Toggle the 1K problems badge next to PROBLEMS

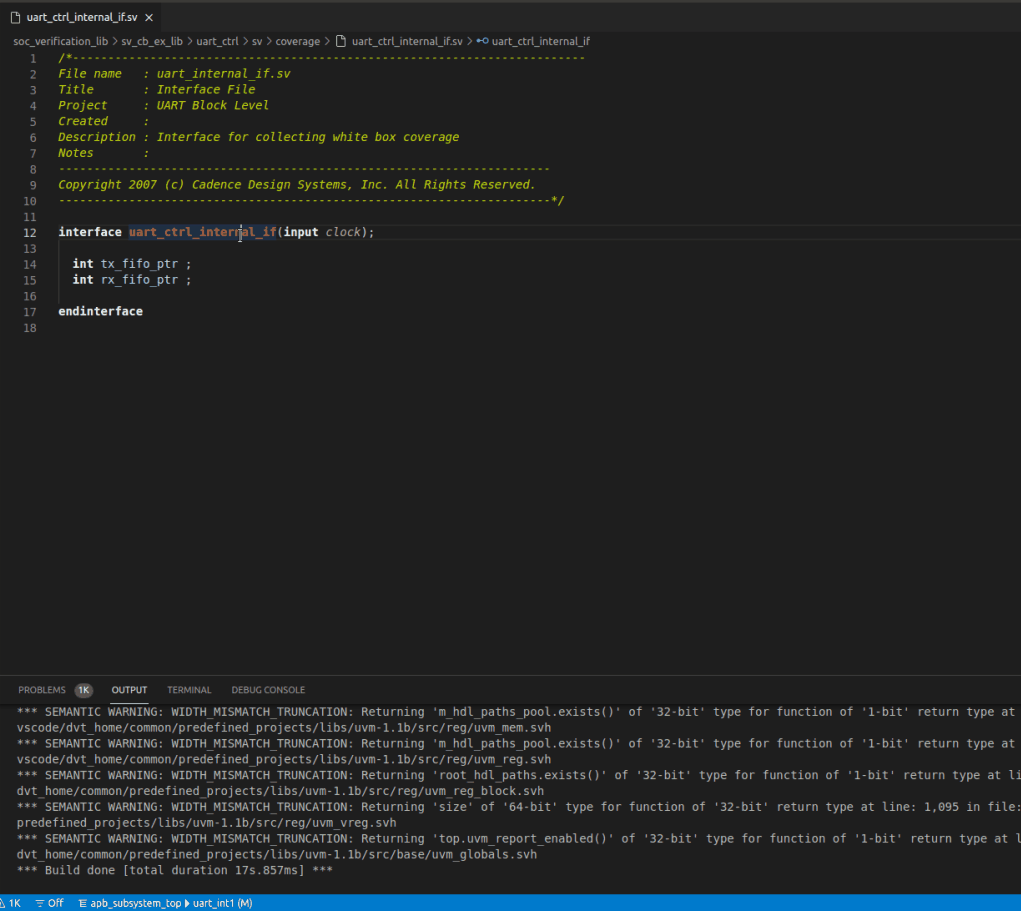pyautogui.click(x=83, y=689)
